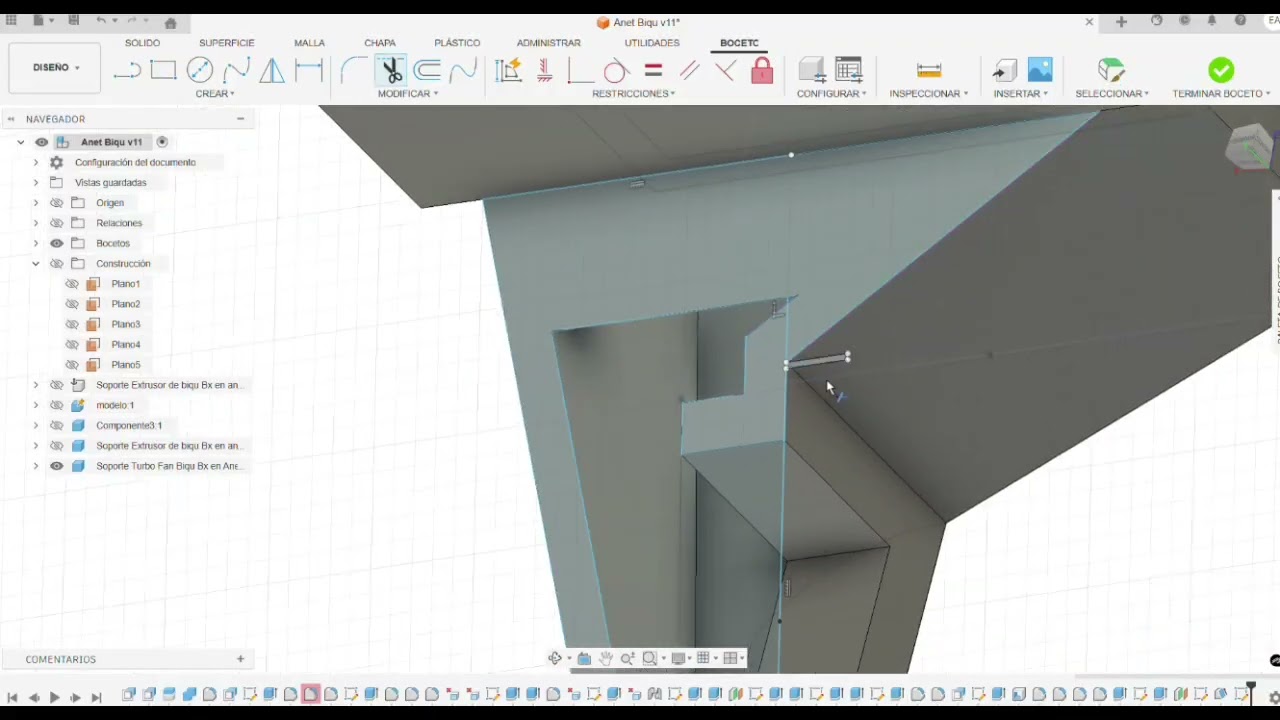Click the Insert image canvas icon
Image resolution: width=1280 pixels, height=720 pixels.
point(1040,70)
